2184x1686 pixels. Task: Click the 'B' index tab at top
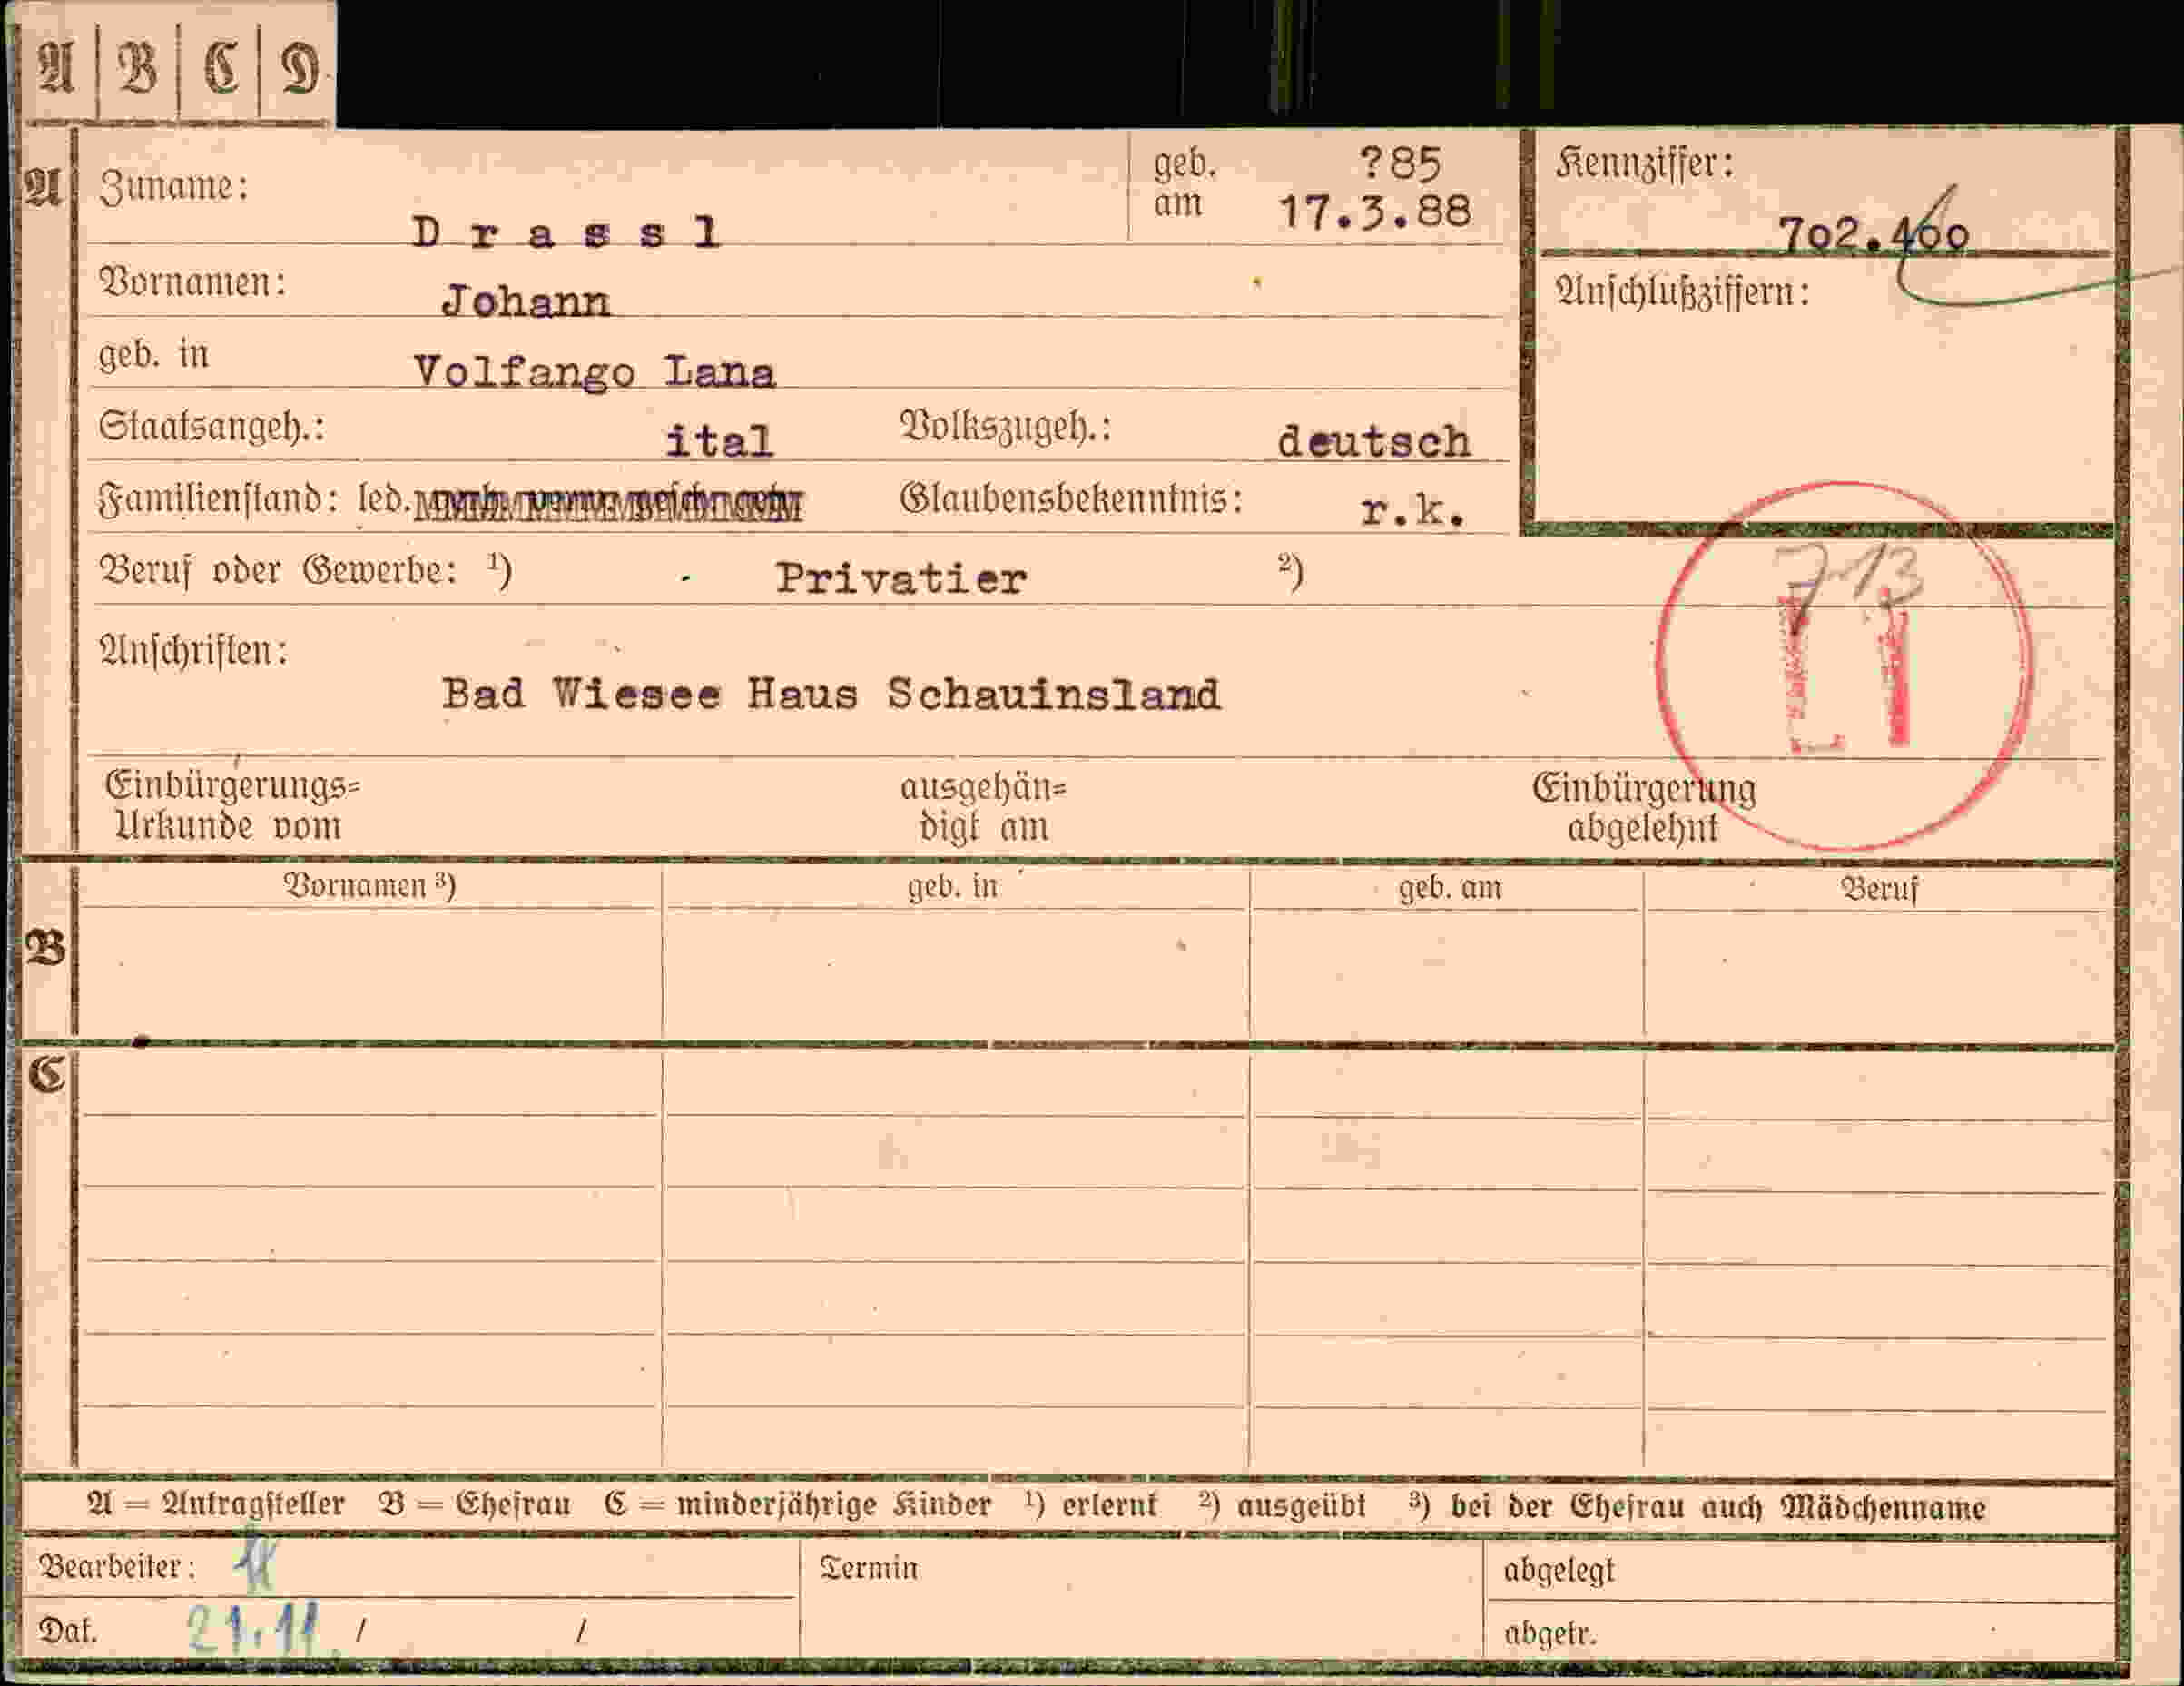click(138, 68)
